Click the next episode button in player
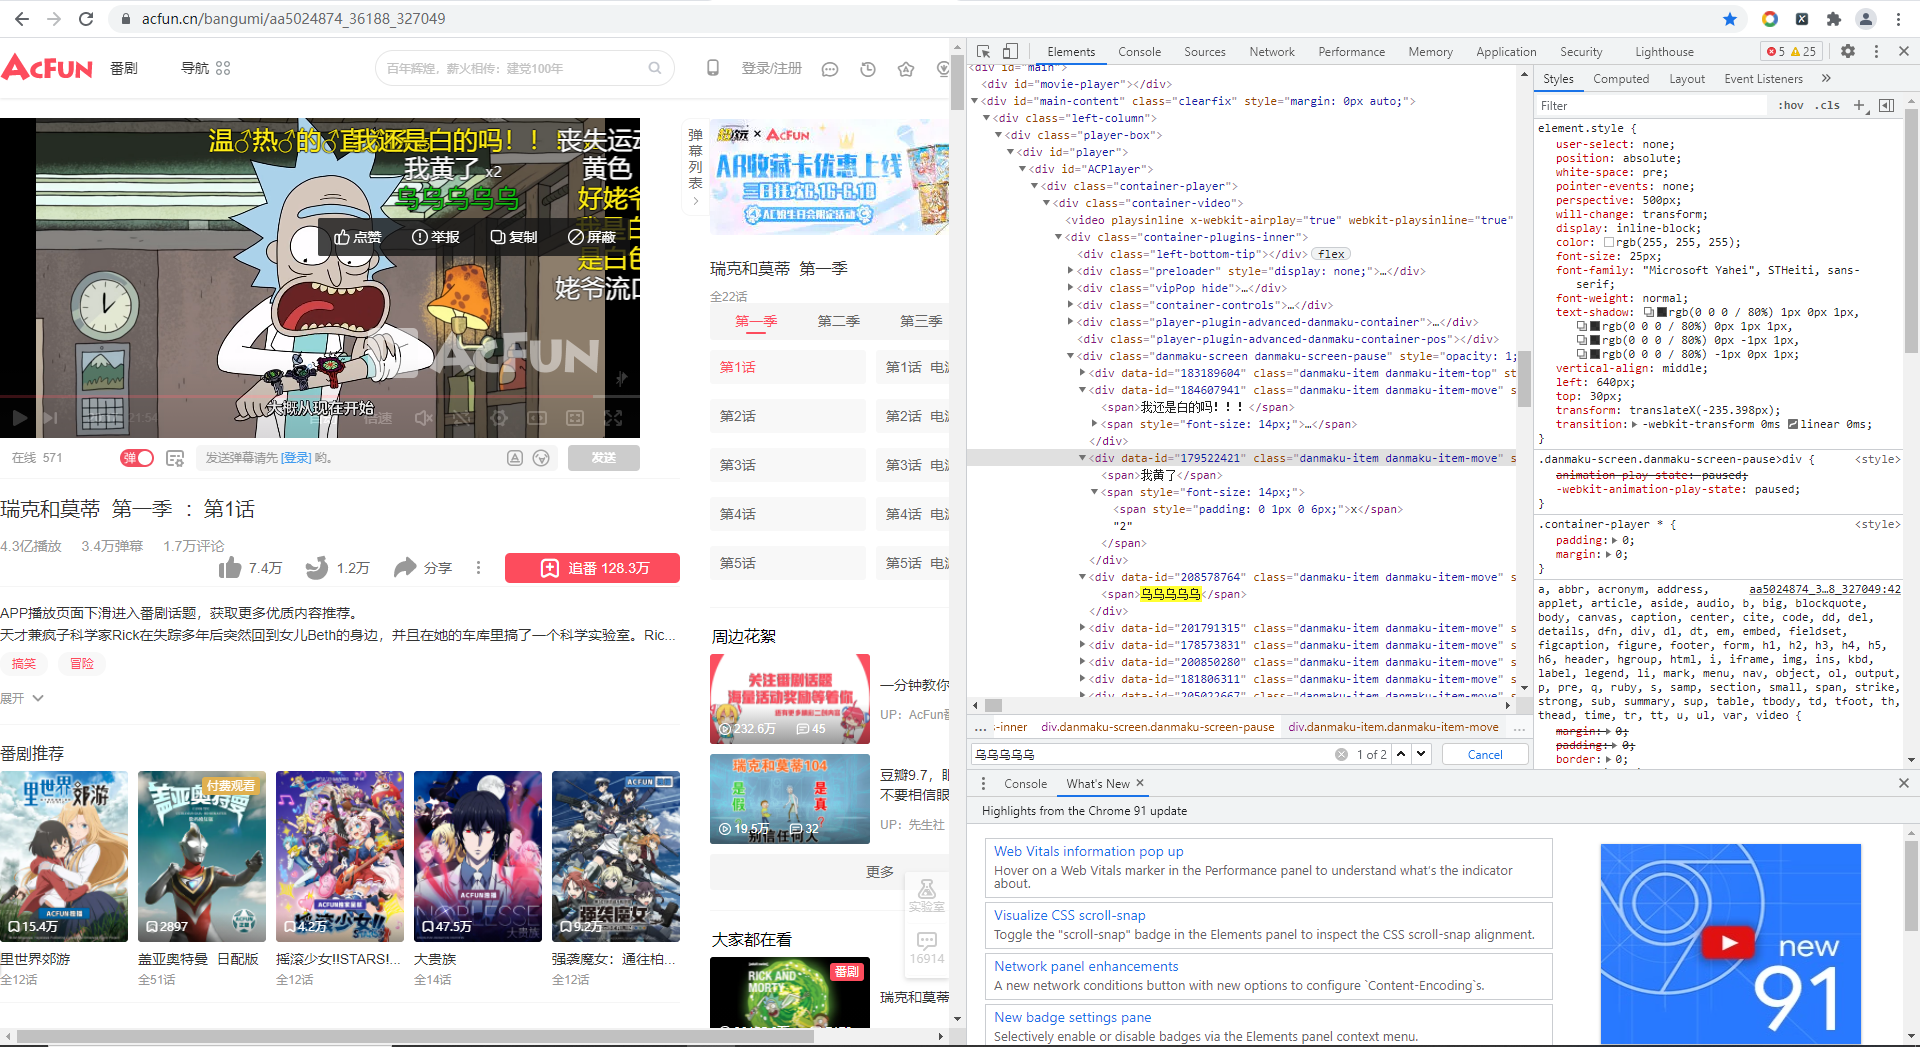Screen dimensions: 1920x1047 (51, 418)
